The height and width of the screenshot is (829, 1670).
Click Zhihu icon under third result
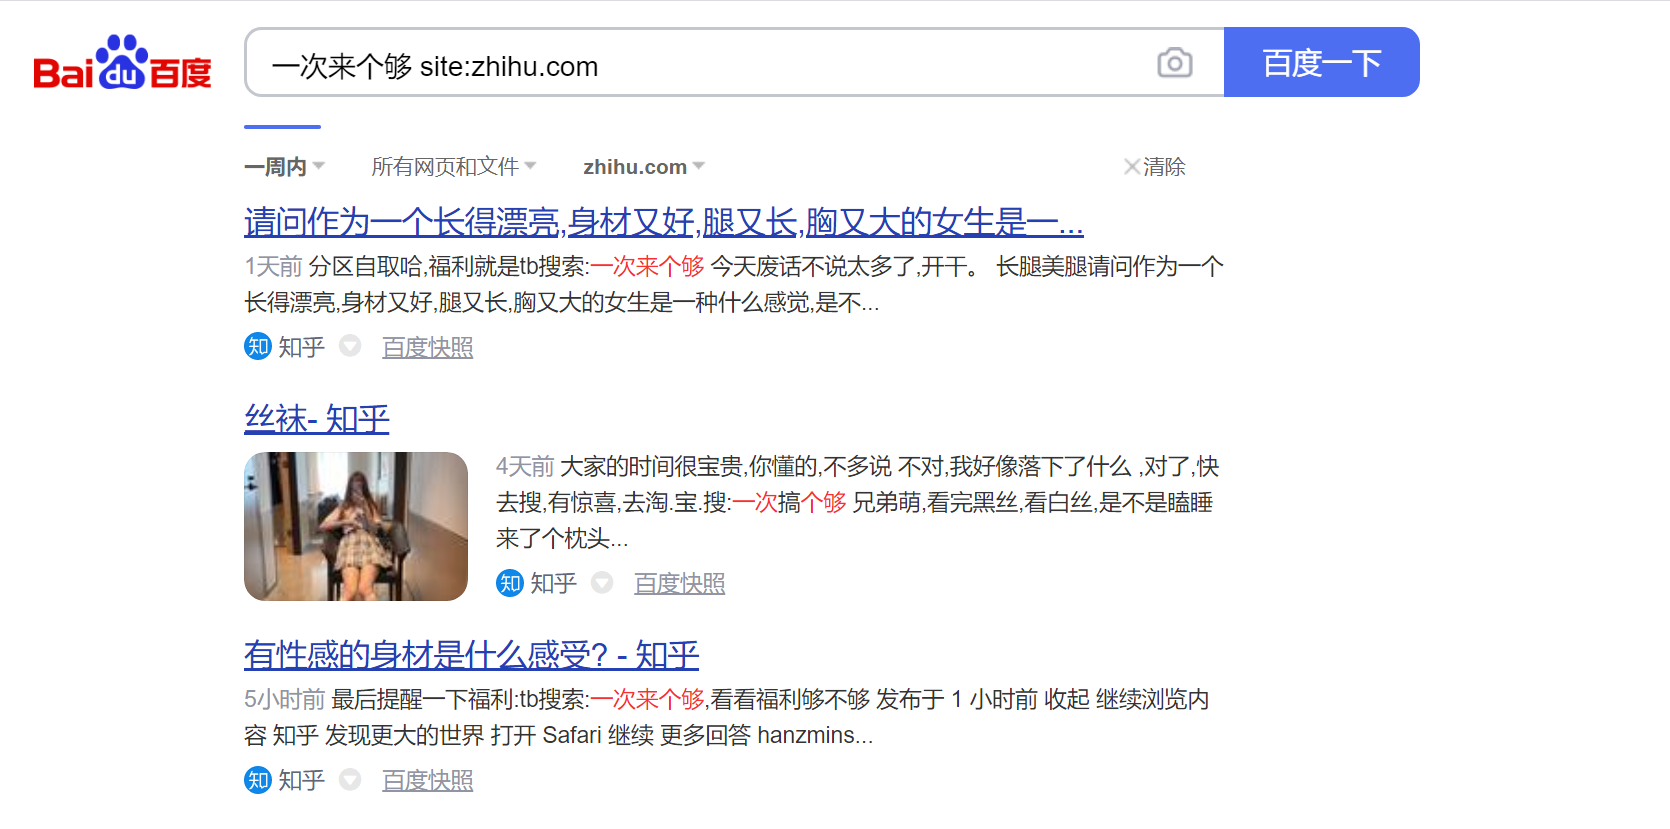[258, 779]
